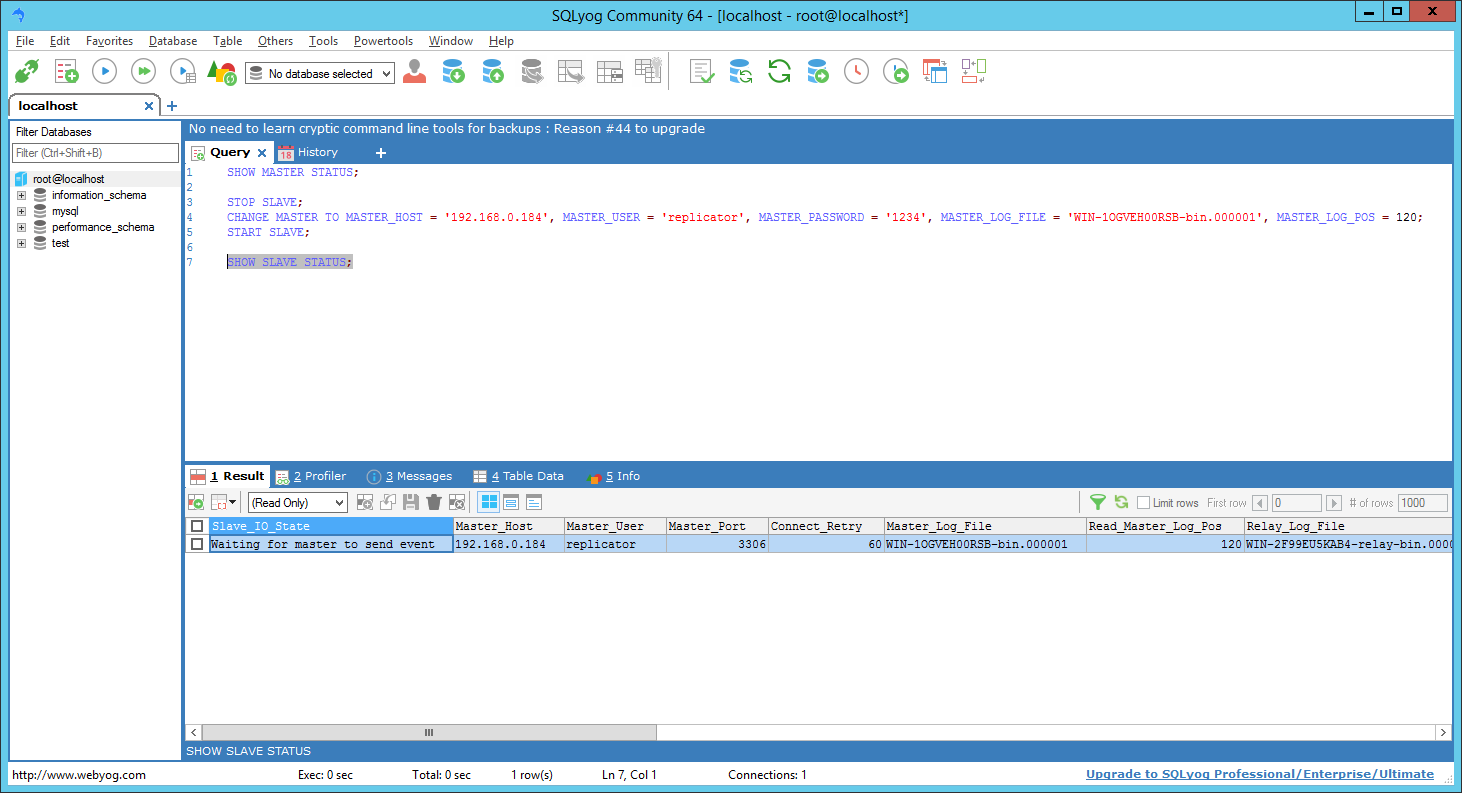Refresh the result with small green arrows icon
The image size is (1462, 793).
click(x=1122, y=502)
